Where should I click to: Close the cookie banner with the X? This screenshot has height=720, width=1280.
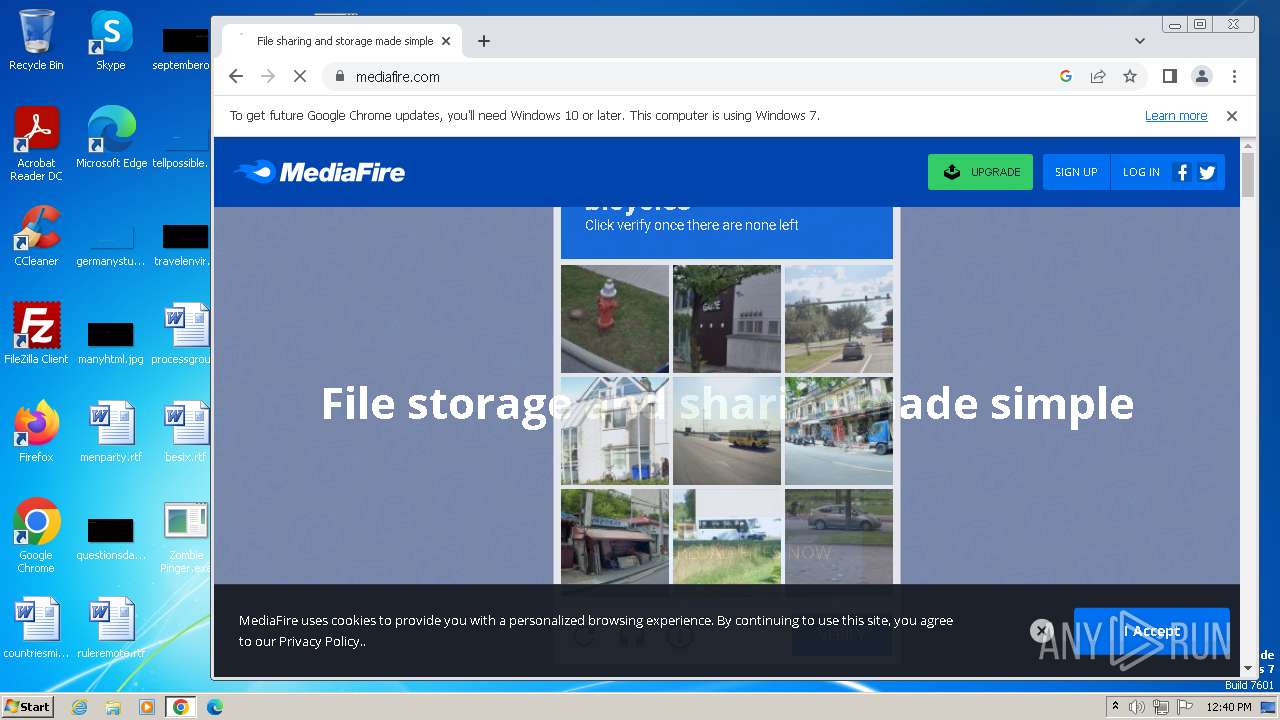coord(1041,630)
